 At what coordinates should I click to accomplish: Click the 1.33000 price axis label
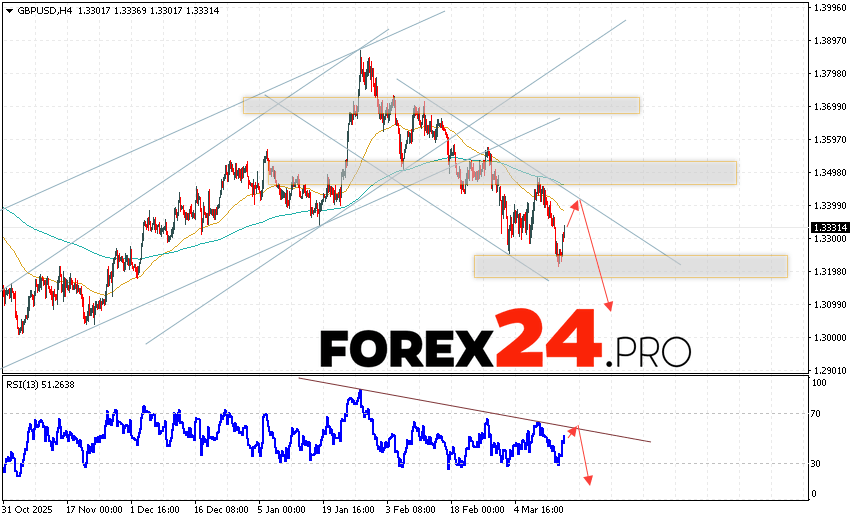pyautogui.click(x=830, y=238)
